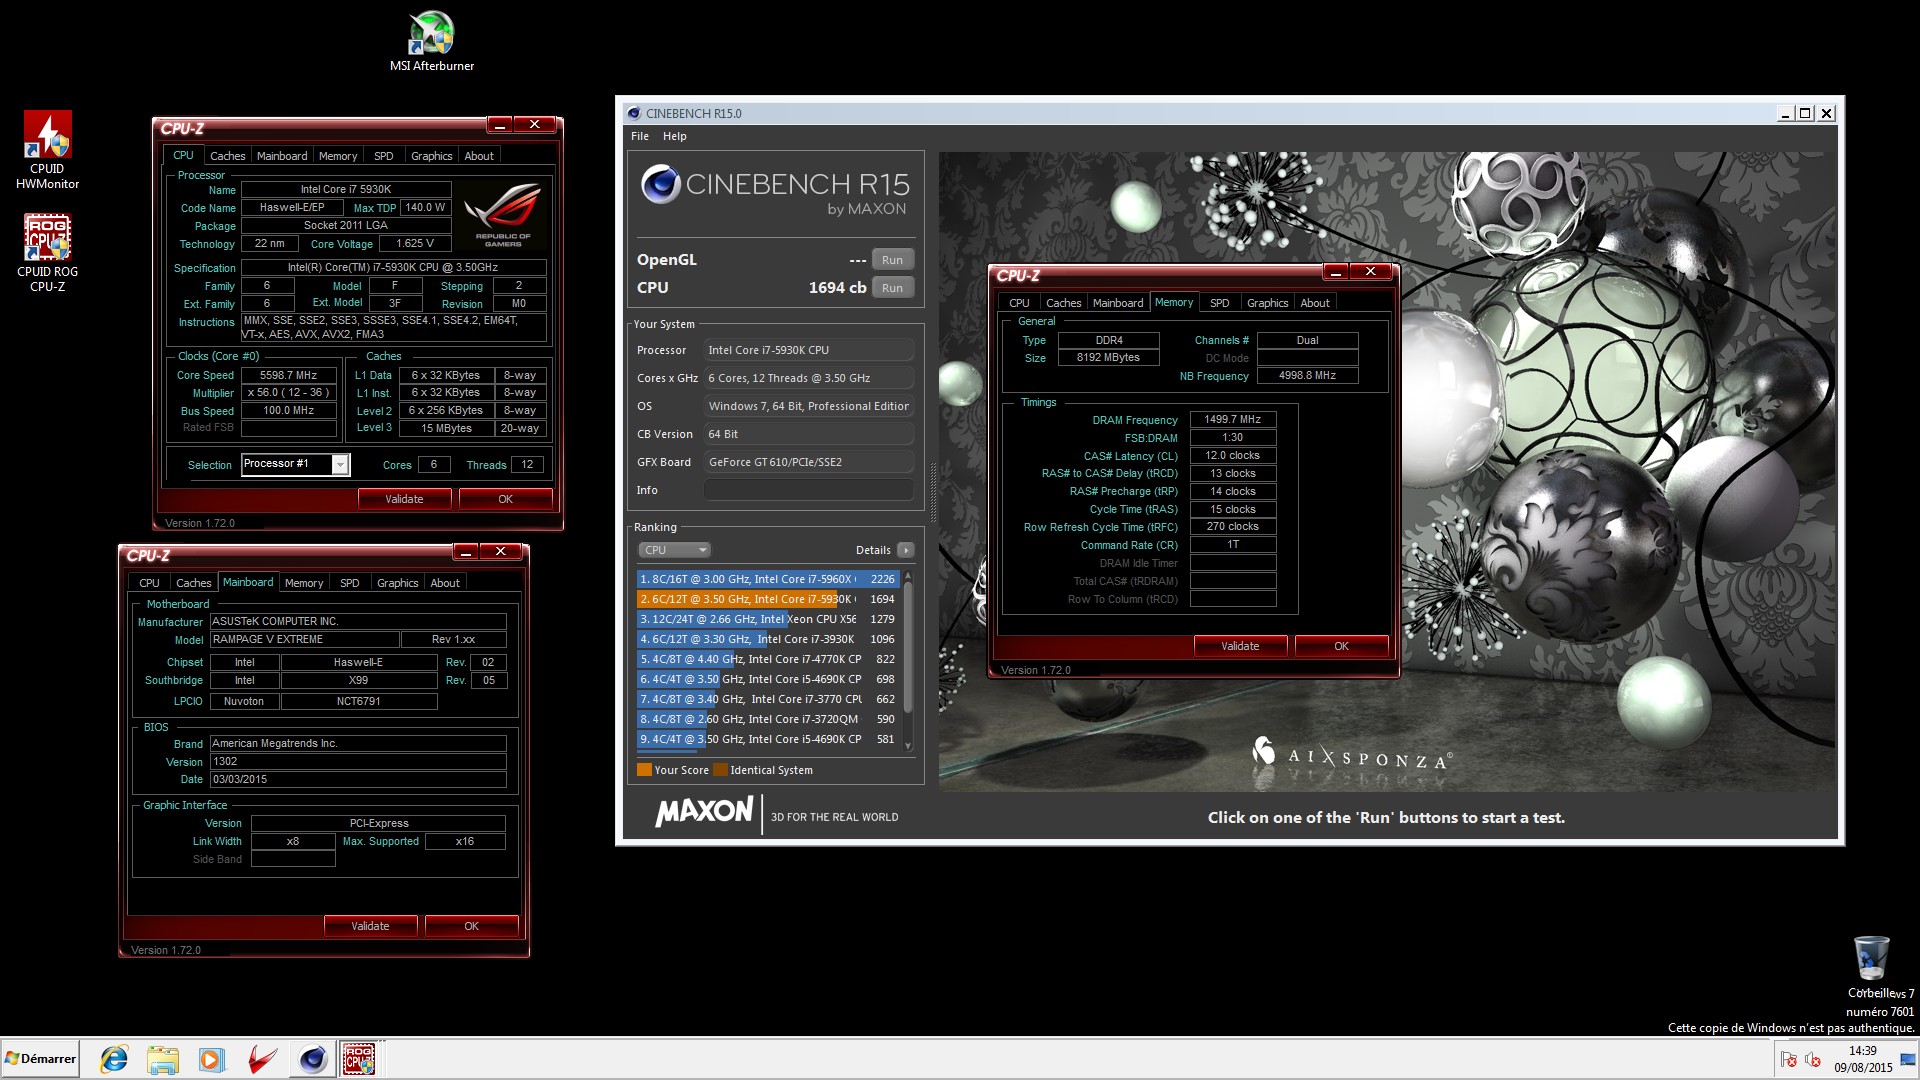1920x1080 pixels.
Task: Open the Démarrer start menu
Action: coord(40,1059)
